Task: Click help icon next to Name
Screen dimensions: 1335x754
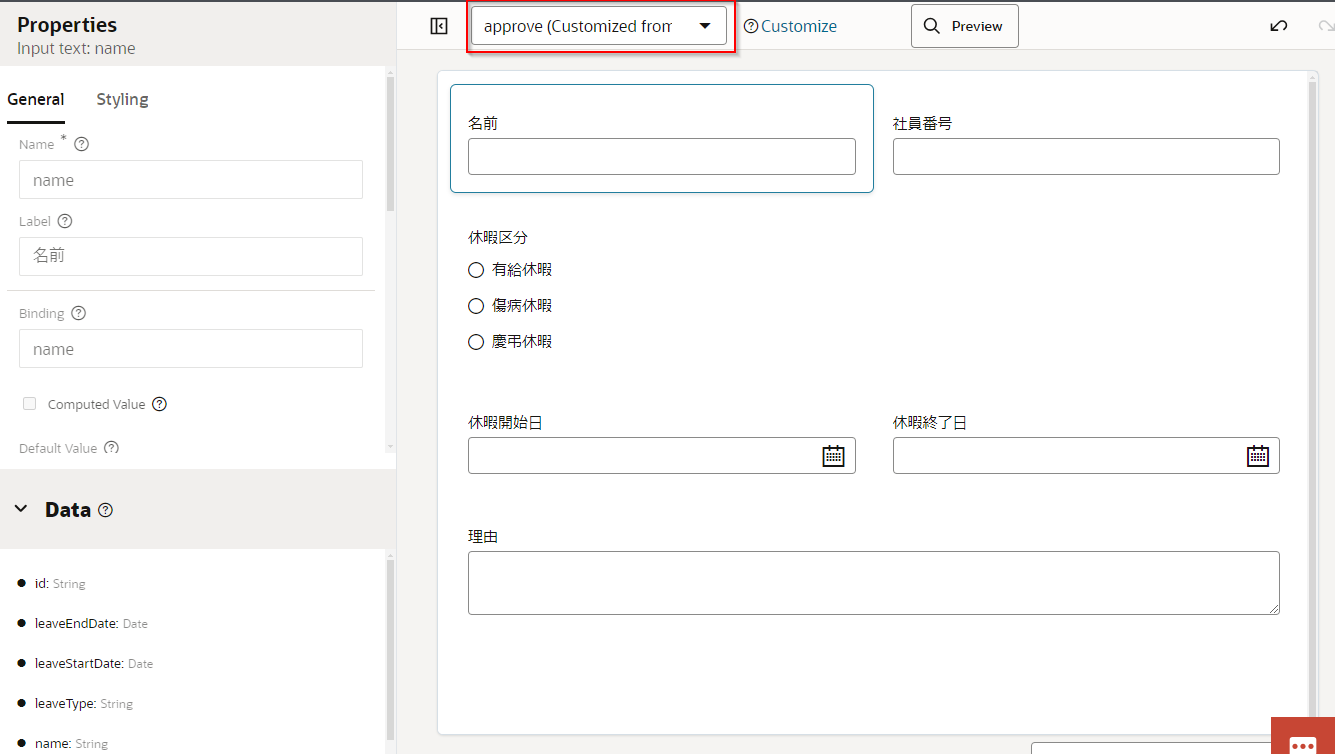Action: tap(82, 144)
